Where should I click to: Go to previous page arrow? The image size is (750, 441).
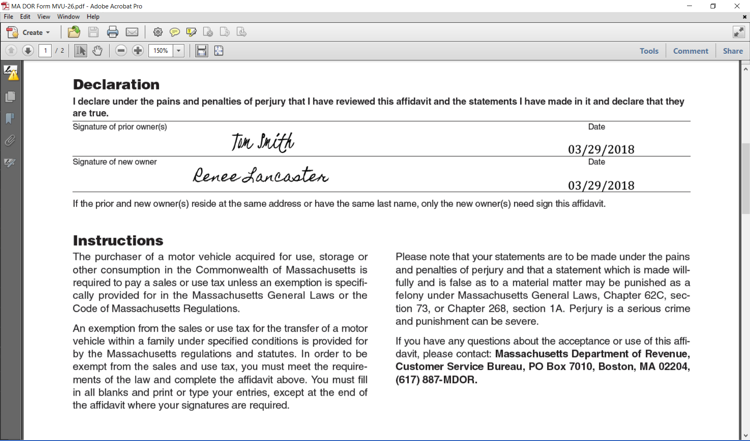pos(11,50)
